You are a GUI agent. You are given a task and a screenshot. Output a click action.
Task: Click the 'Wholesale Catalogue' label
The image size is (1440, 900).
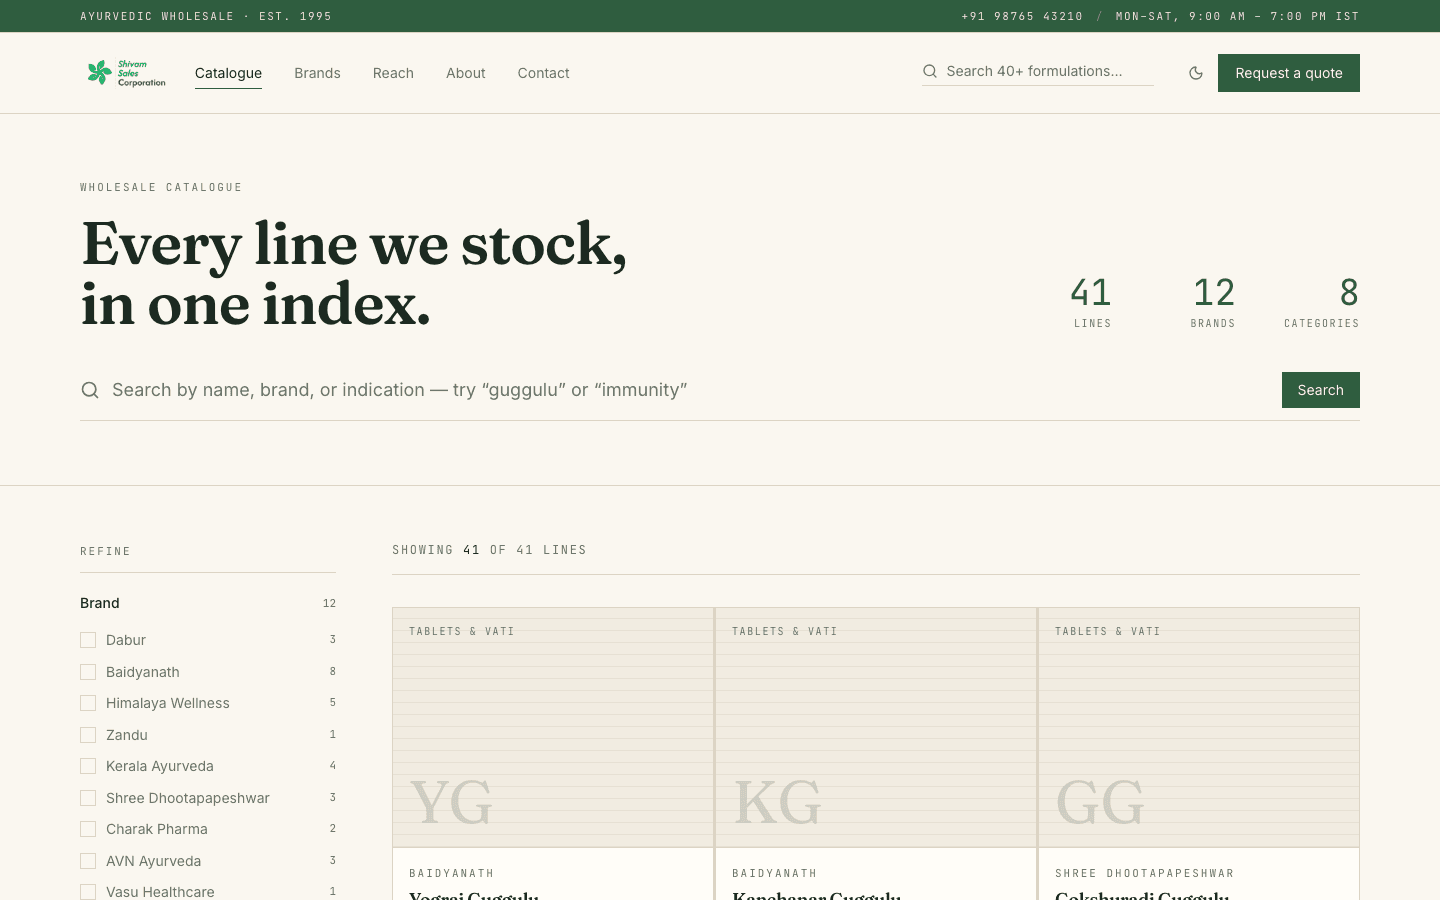pyautogui.click(x=161, y=187)
